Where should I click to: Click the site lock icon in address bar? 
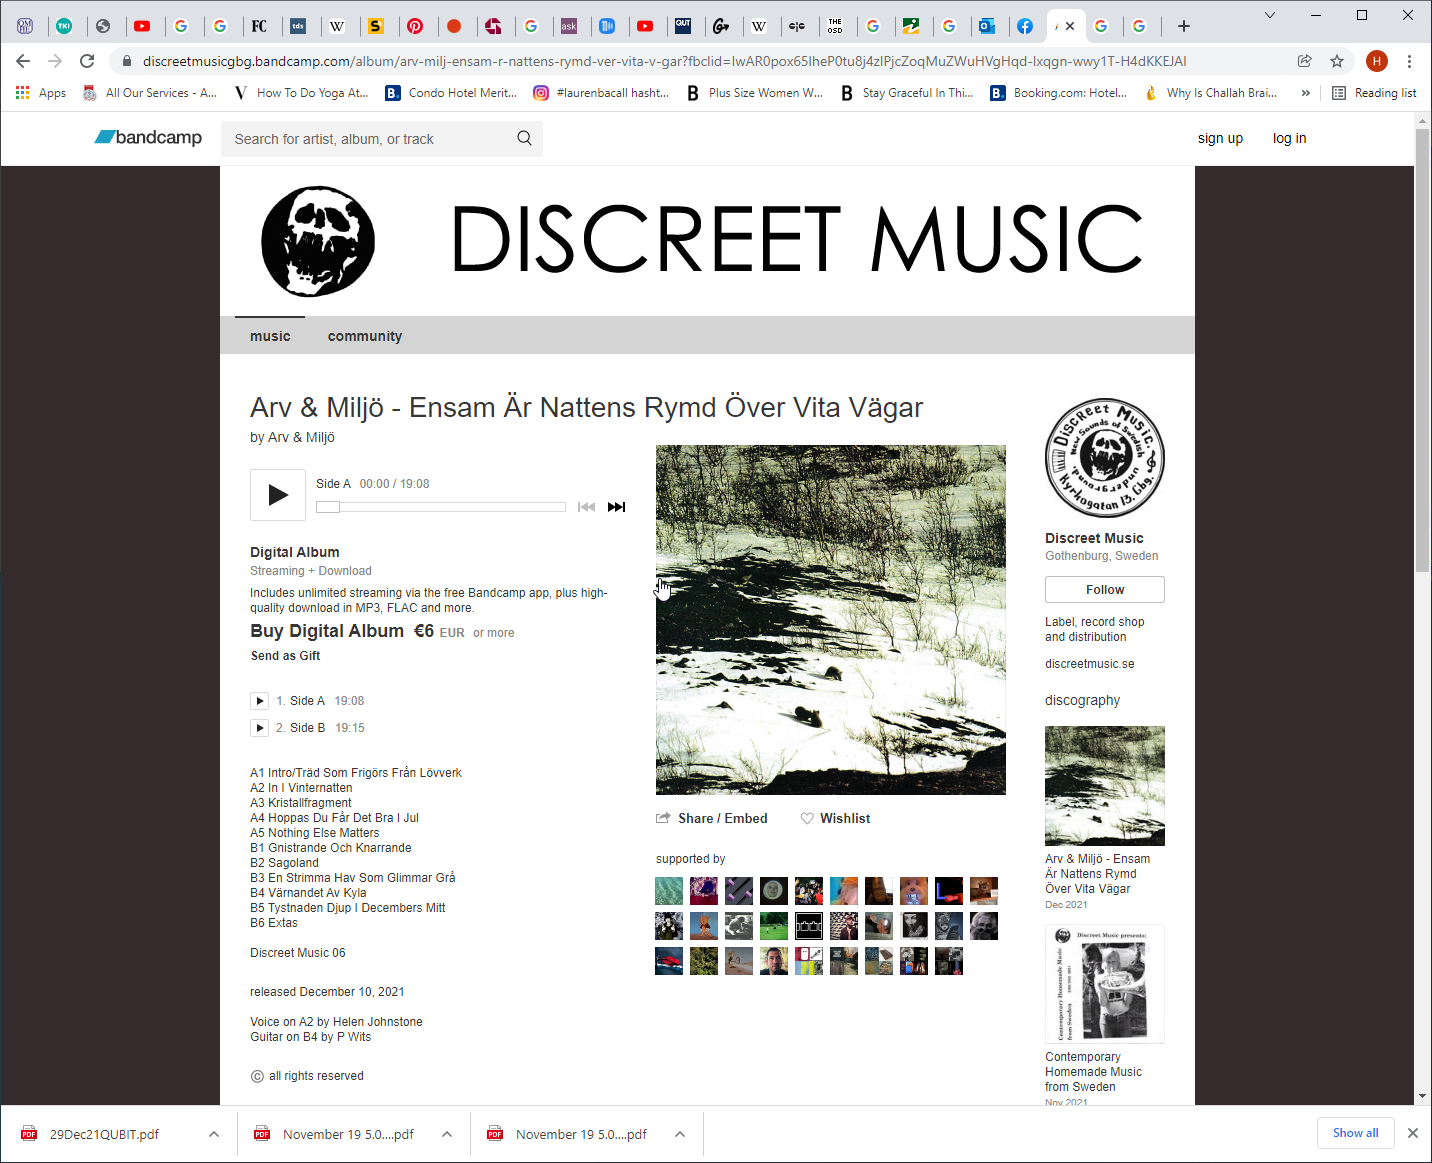pos(127,61)
